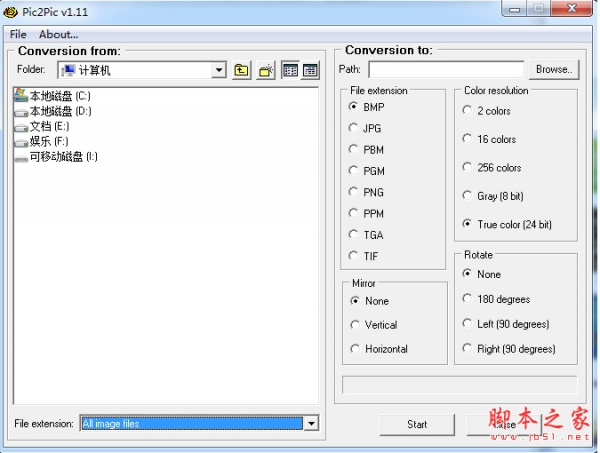Click the 文档 (E:) list entry text
Viewport: 600px width, 453px height.
[x=49, y=127]
